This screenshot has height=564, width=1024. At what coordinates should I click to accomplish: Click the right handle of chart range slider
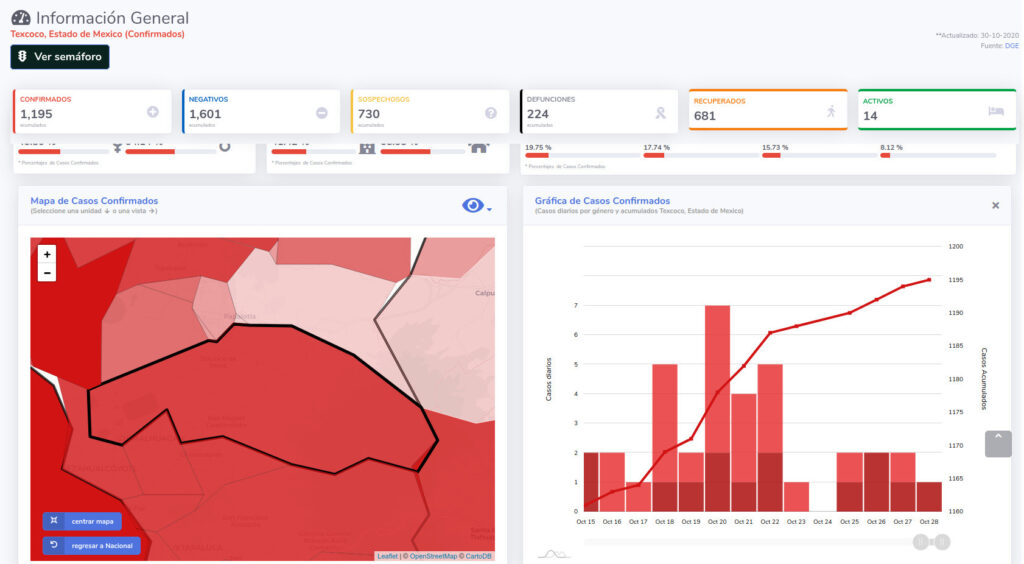coord(942,542)
